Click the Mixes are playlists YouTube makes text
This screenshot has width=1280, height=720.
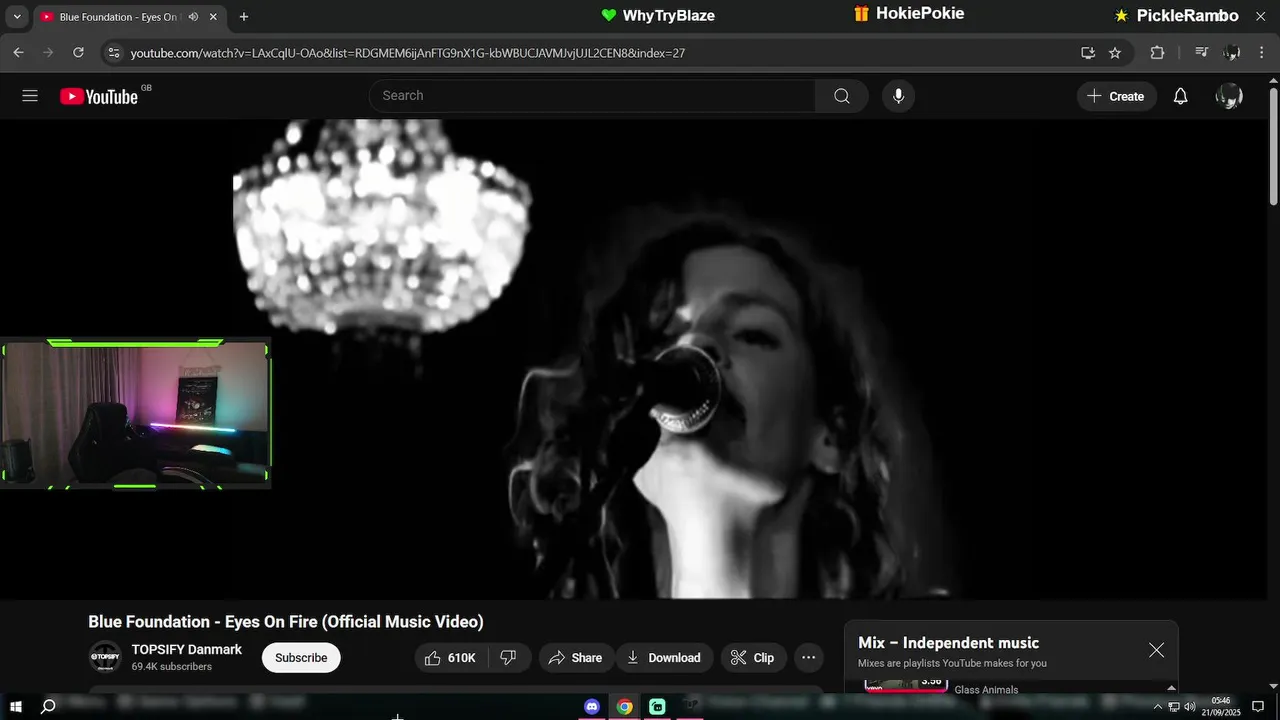pos(952,663)
